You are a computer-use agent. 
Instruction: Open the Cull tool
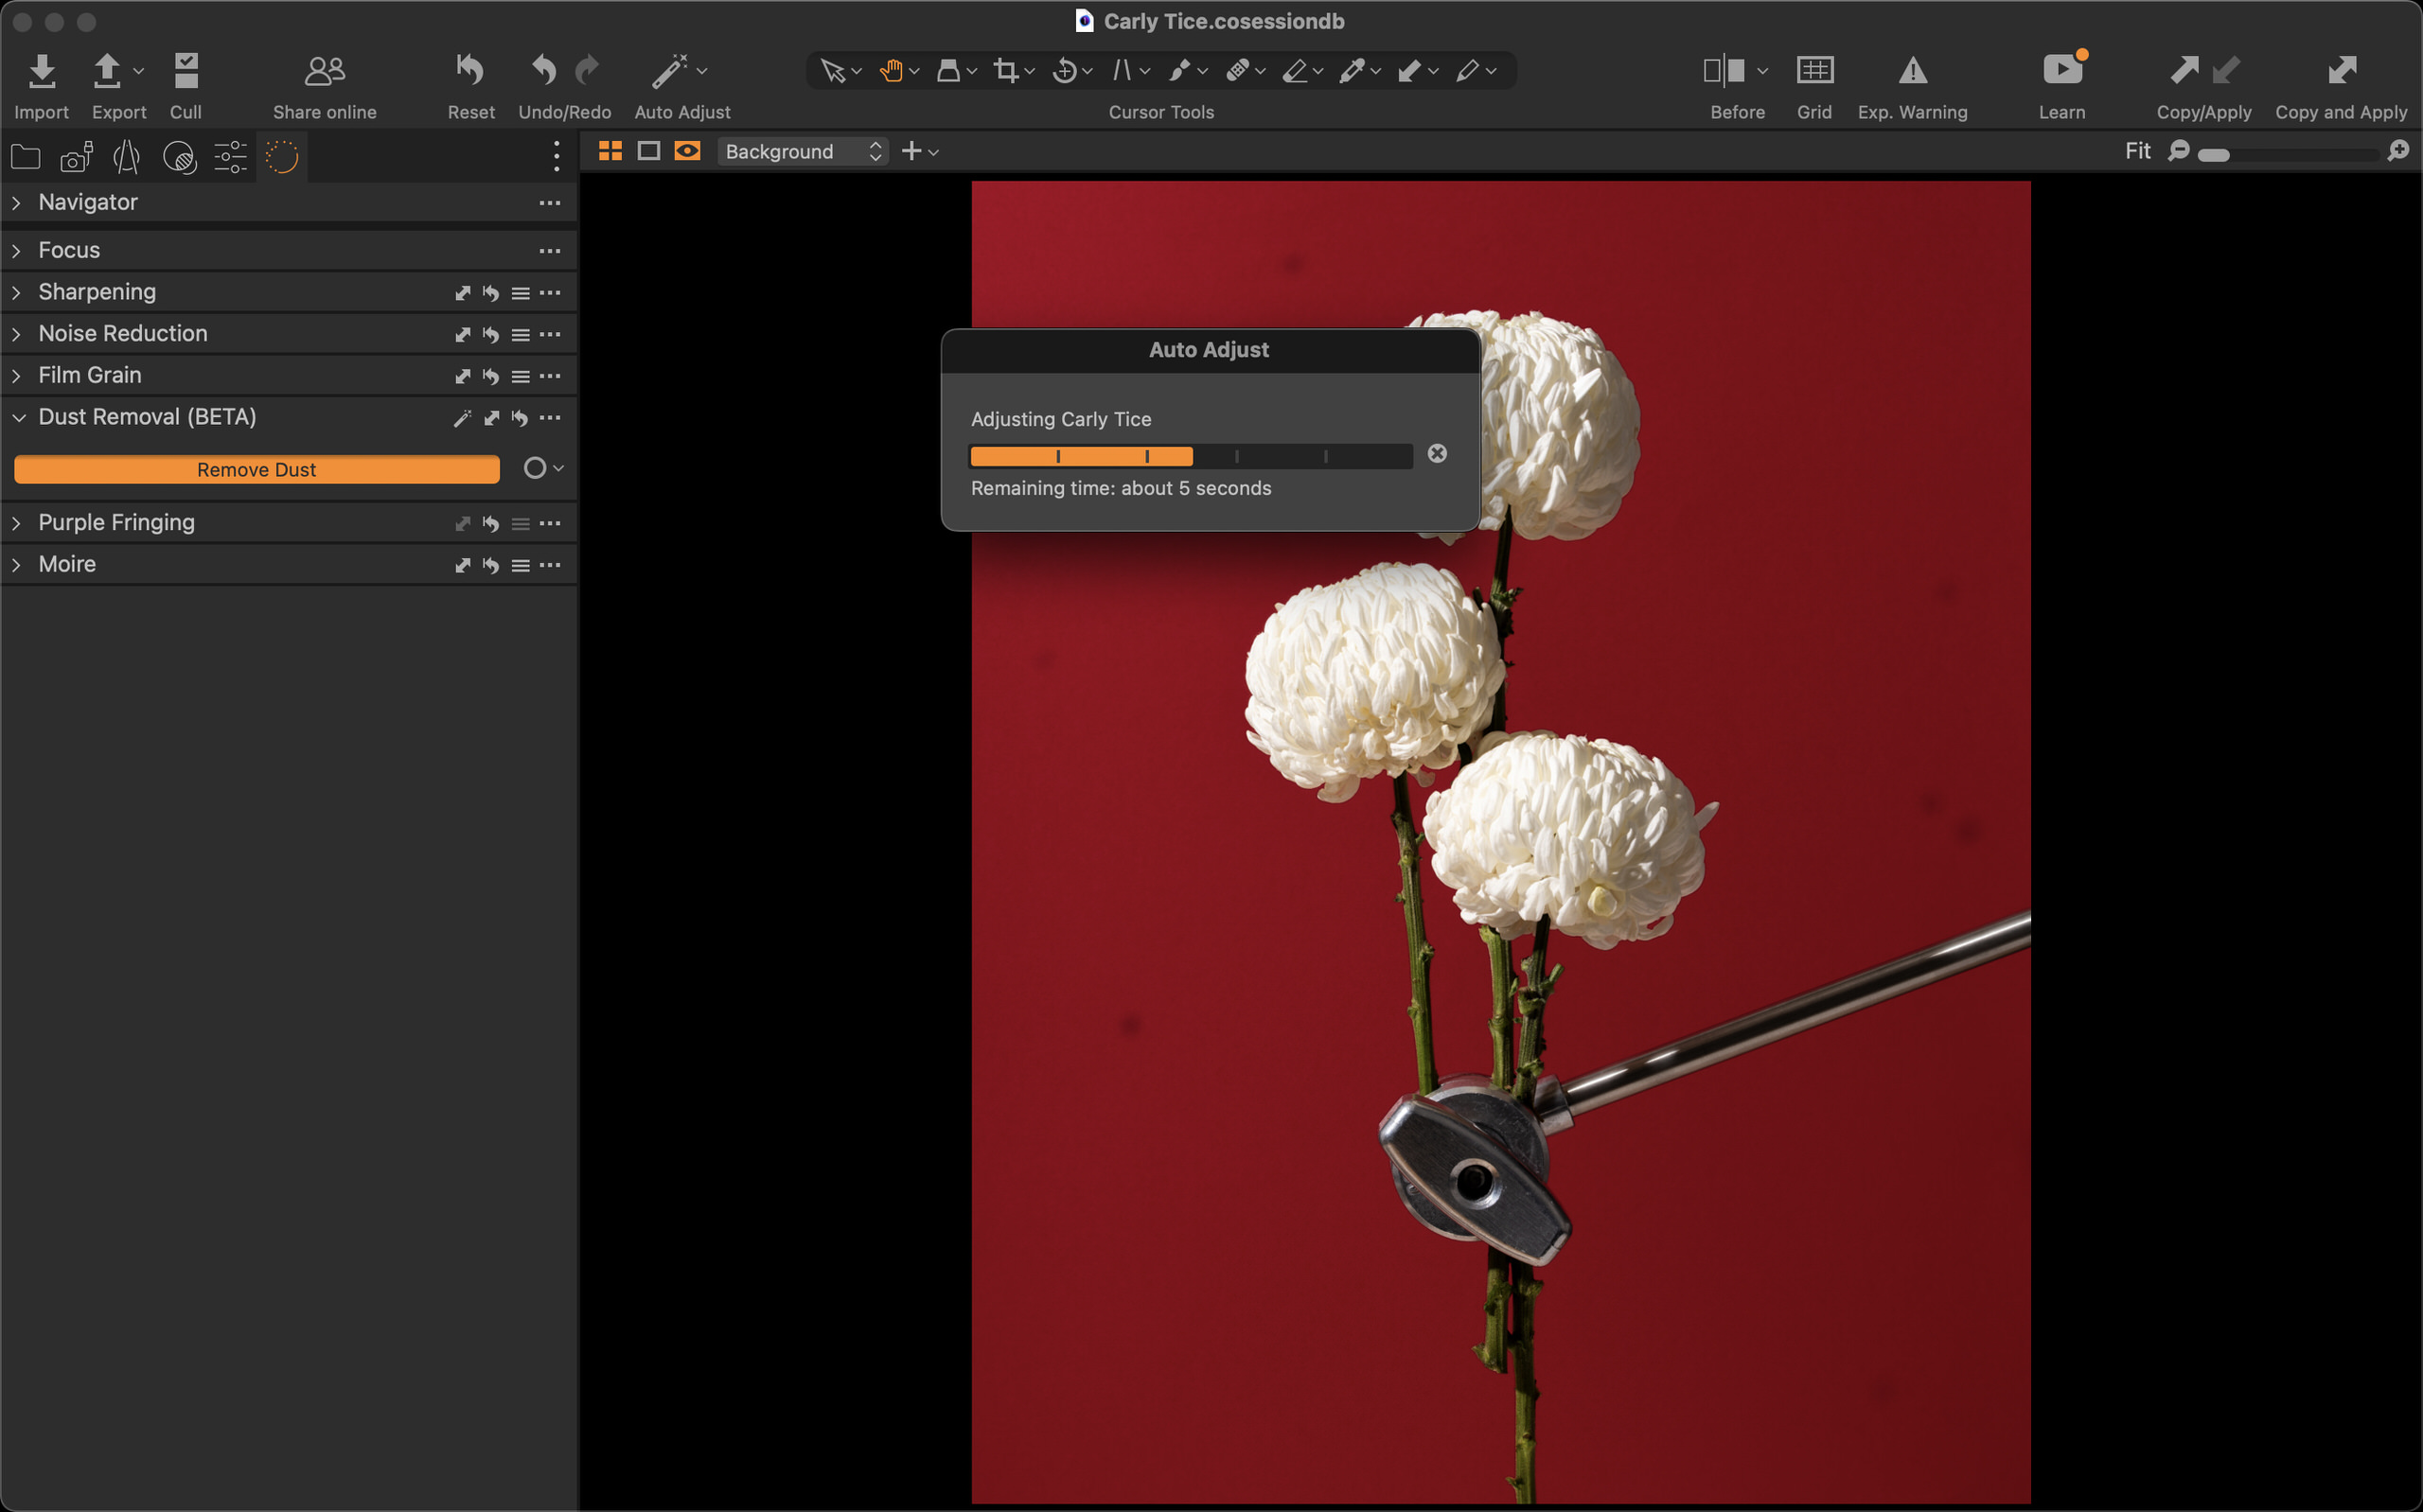coord(186,72)
